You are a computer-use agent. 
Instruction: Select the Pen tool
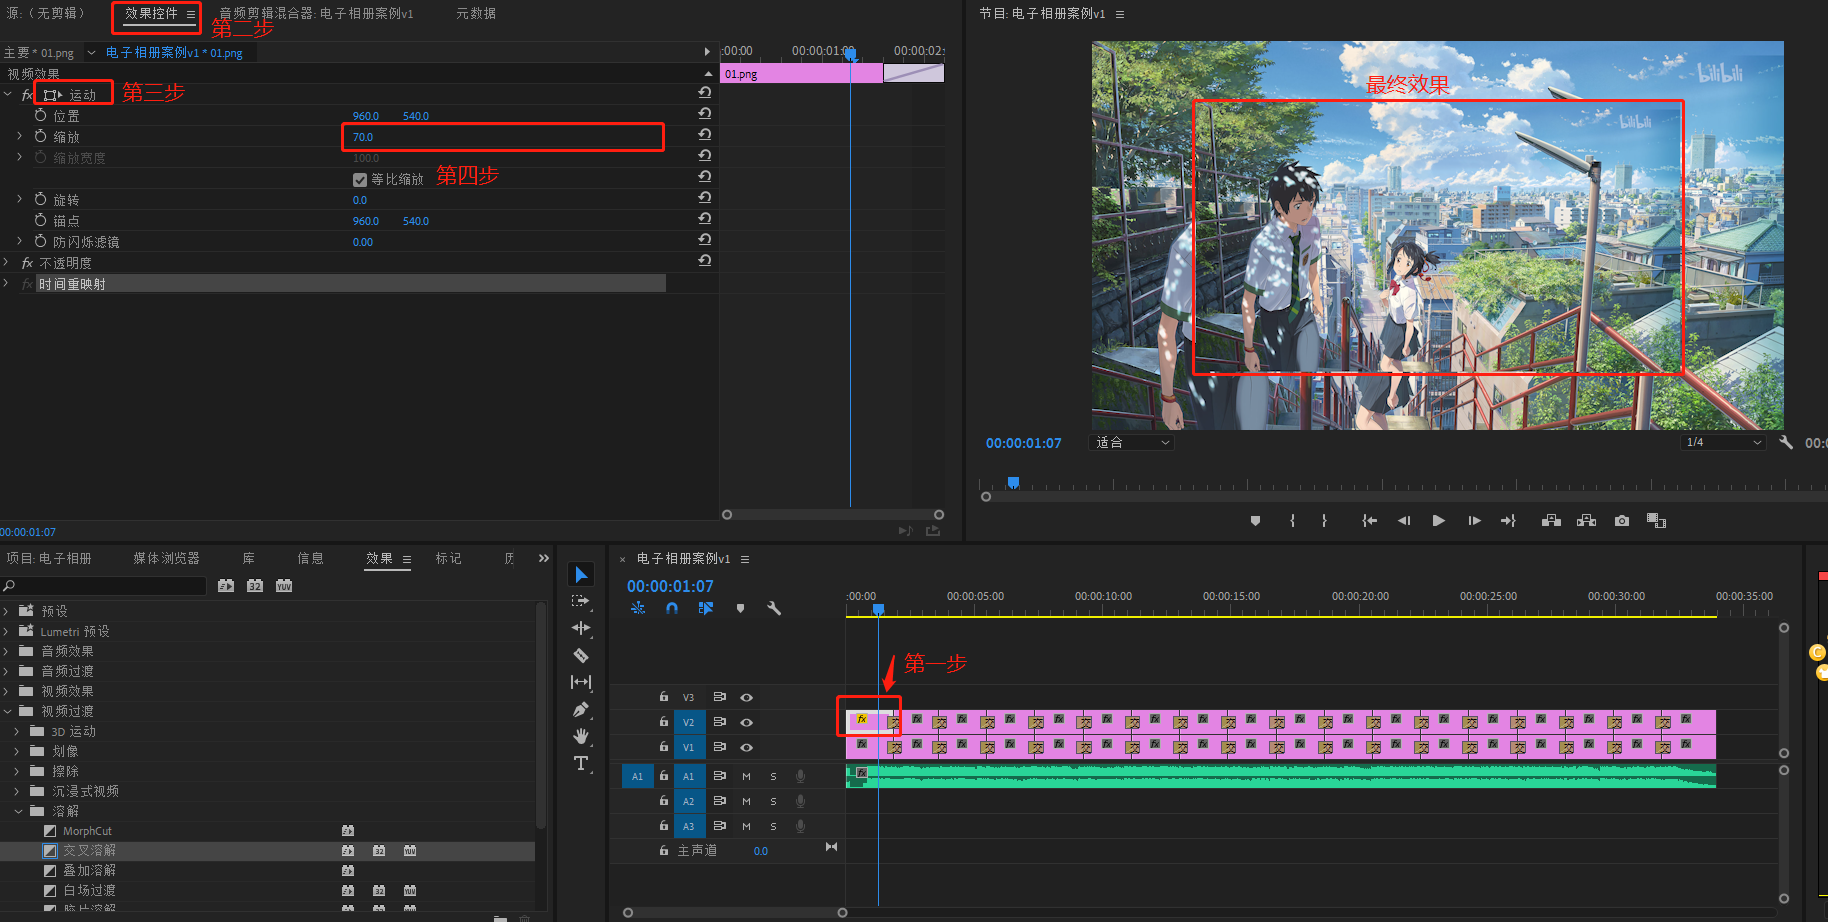pos(581,709)
